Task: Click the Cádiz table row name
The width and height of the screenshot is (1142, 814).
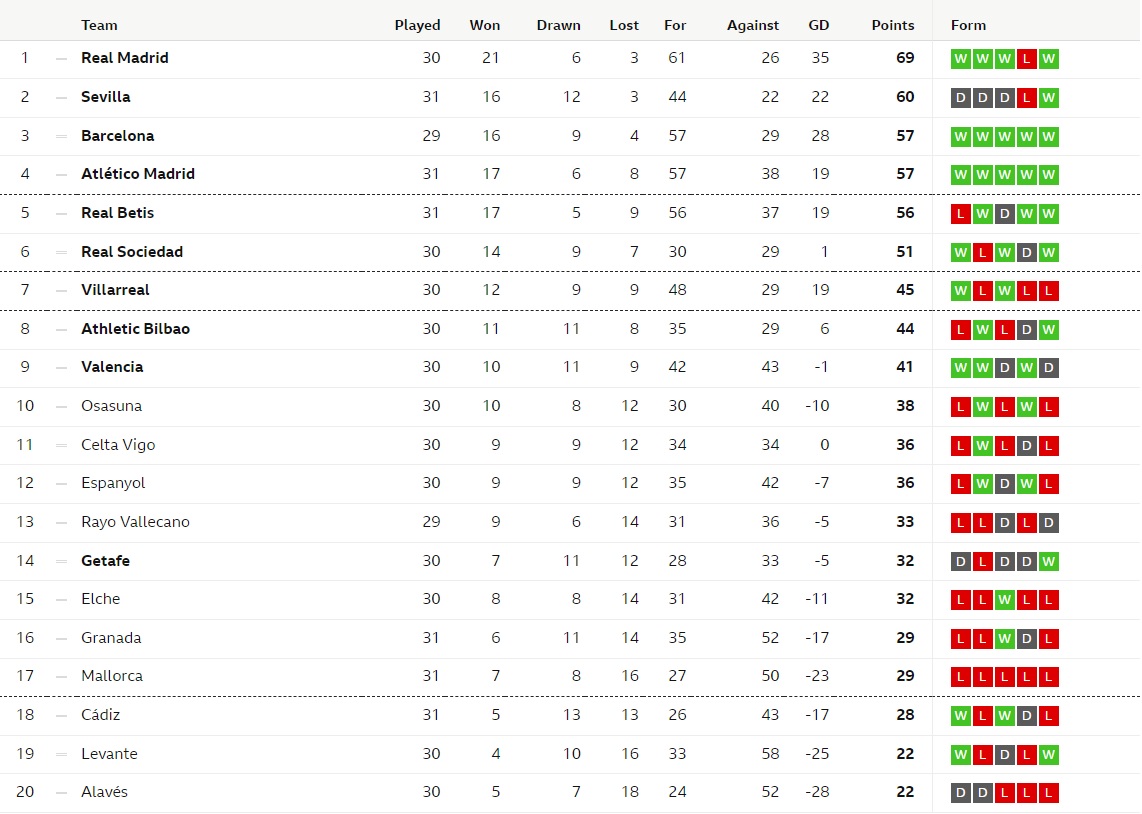Action: point(101,714)
